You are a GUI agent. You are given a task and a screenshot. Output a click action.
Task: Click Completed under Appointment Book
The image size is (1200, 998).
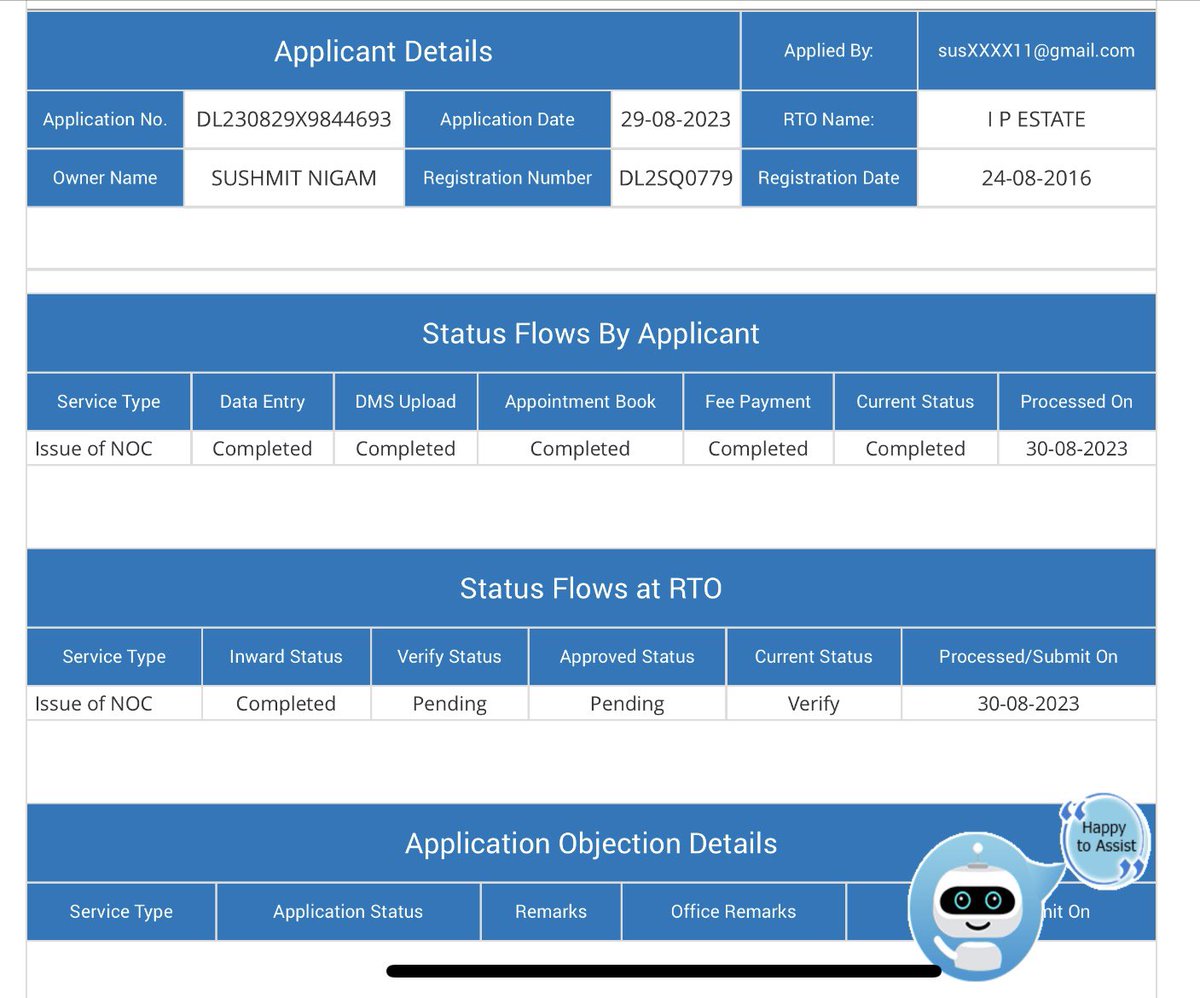(581, 448)
